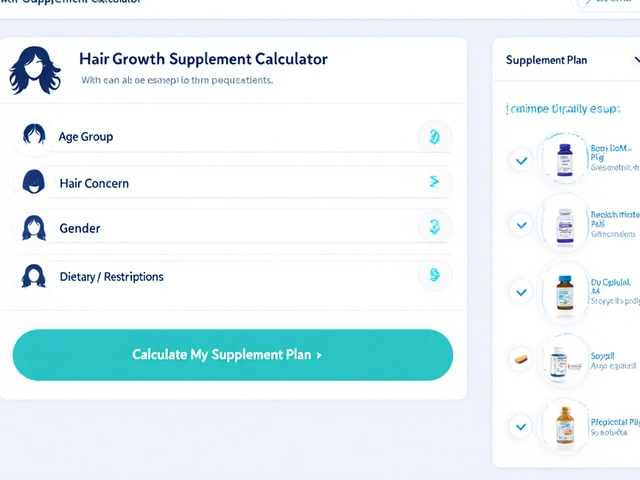Click the hair logo beside the calculator title
The width and height of the screenshot is (640, 480).
coord(35,70)
